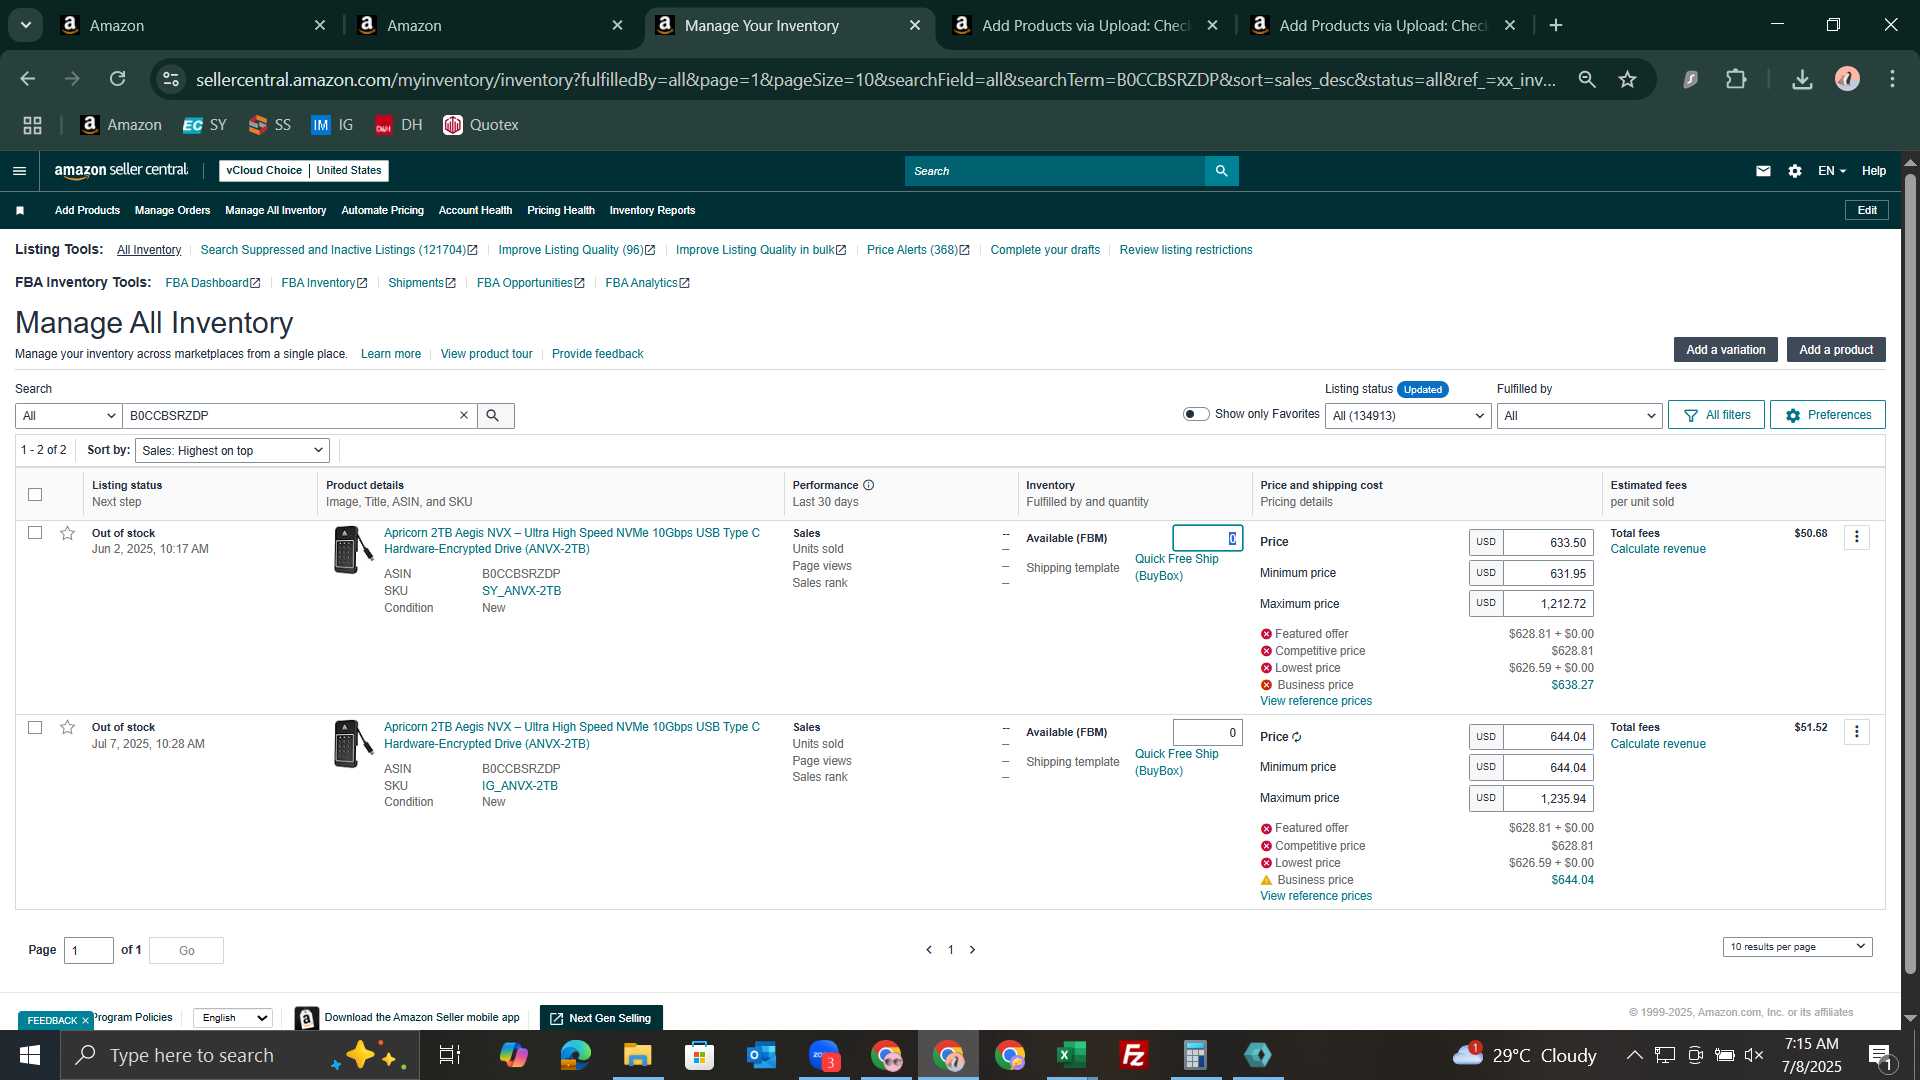1920x1080 pixels.
Task: Open actions menu for IG_ANVX-2TB listing
Action: coord(1857,732)
